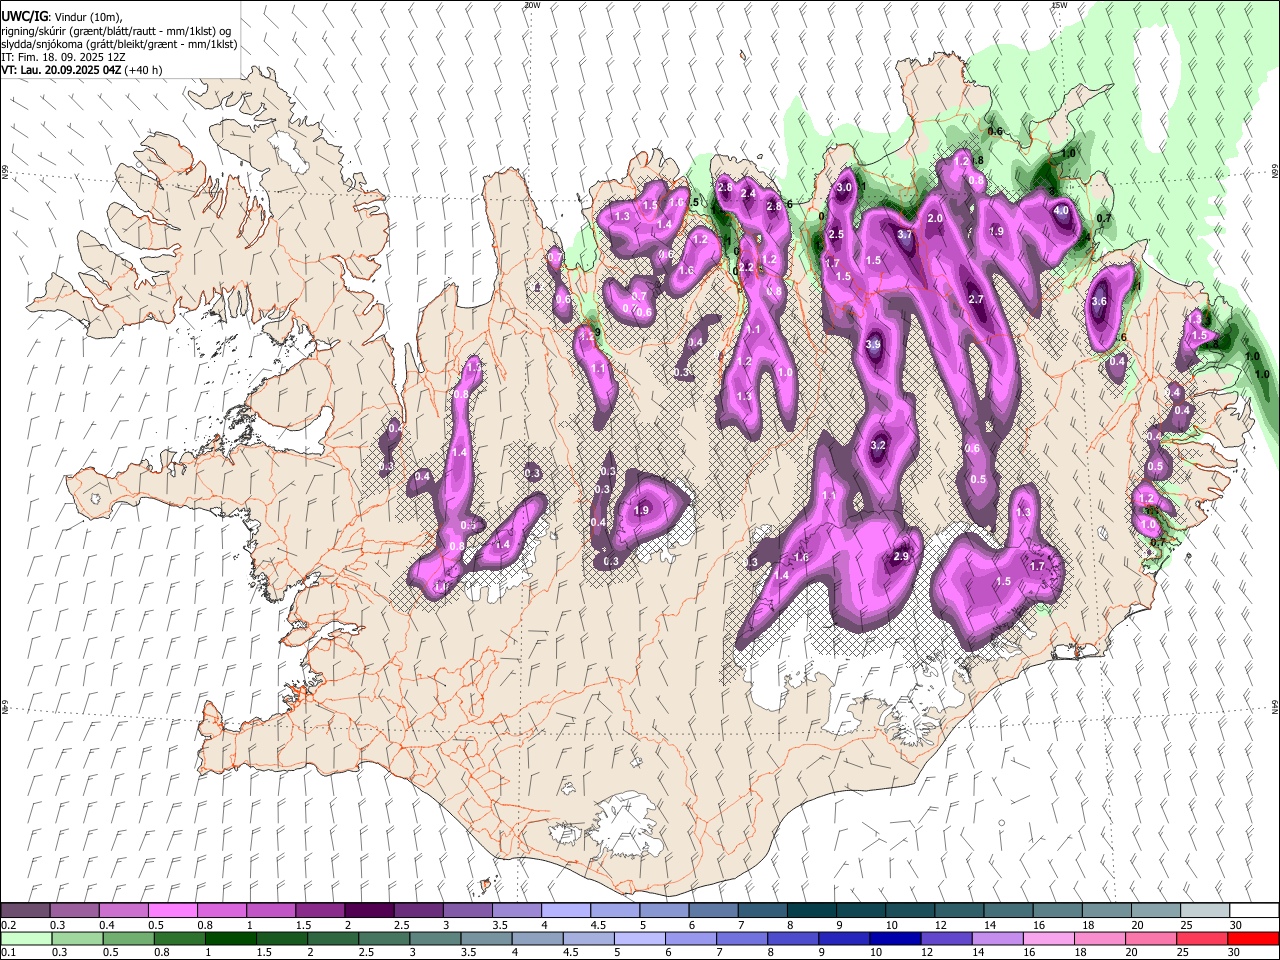Click the 3.2 precipitation value on the map
1280x960 pixels.
879,445
